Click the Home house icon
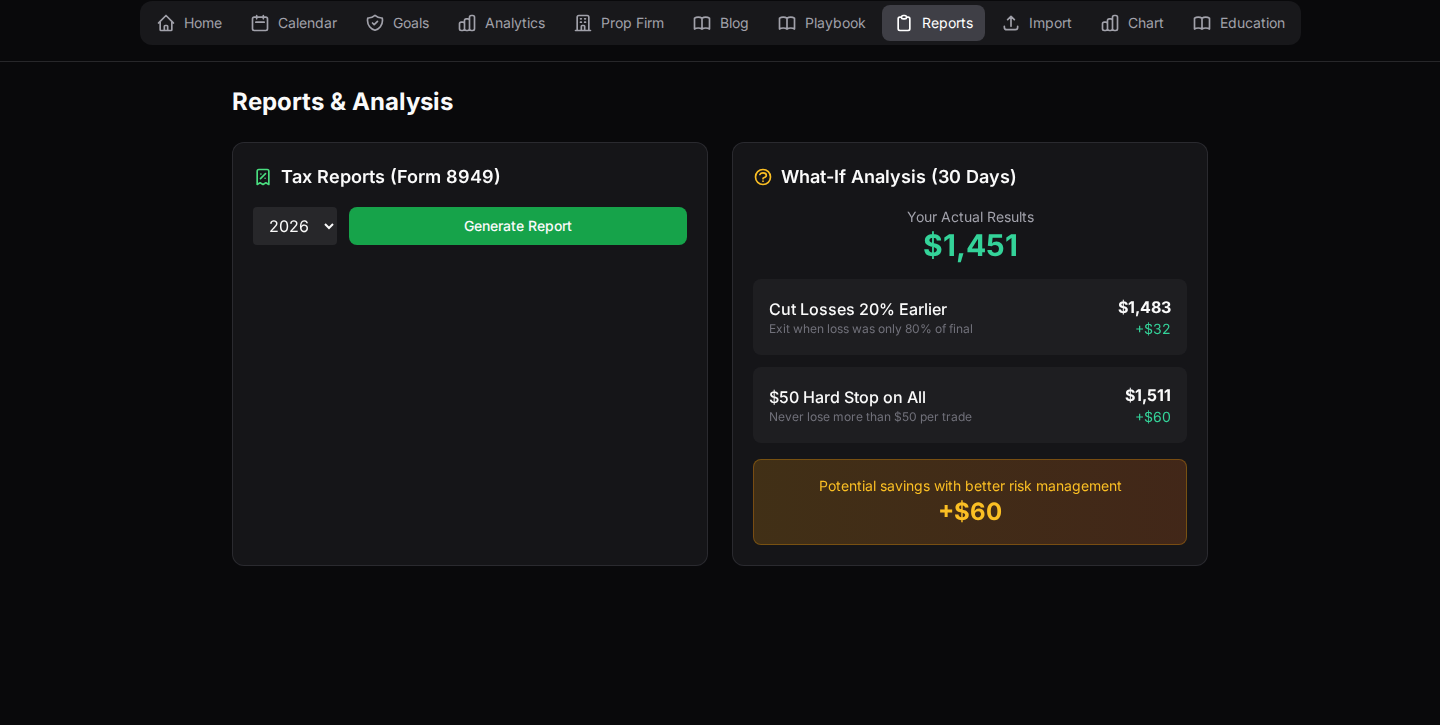 point(166,23)
